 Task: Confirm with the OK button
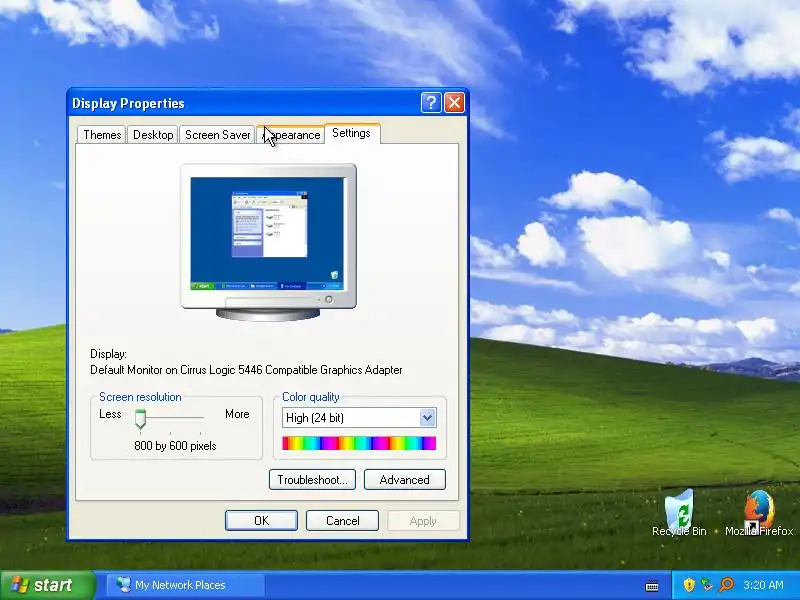261,520
